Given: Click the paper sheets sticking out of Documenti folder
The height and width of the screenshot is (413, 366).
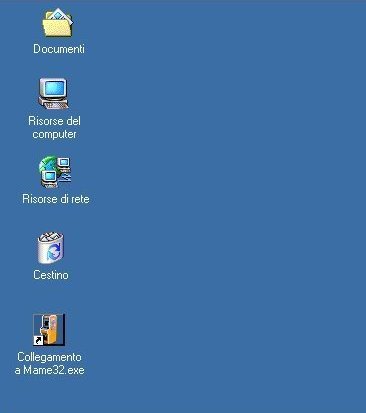Looking at the screenshot, I should tap(59, 17).
